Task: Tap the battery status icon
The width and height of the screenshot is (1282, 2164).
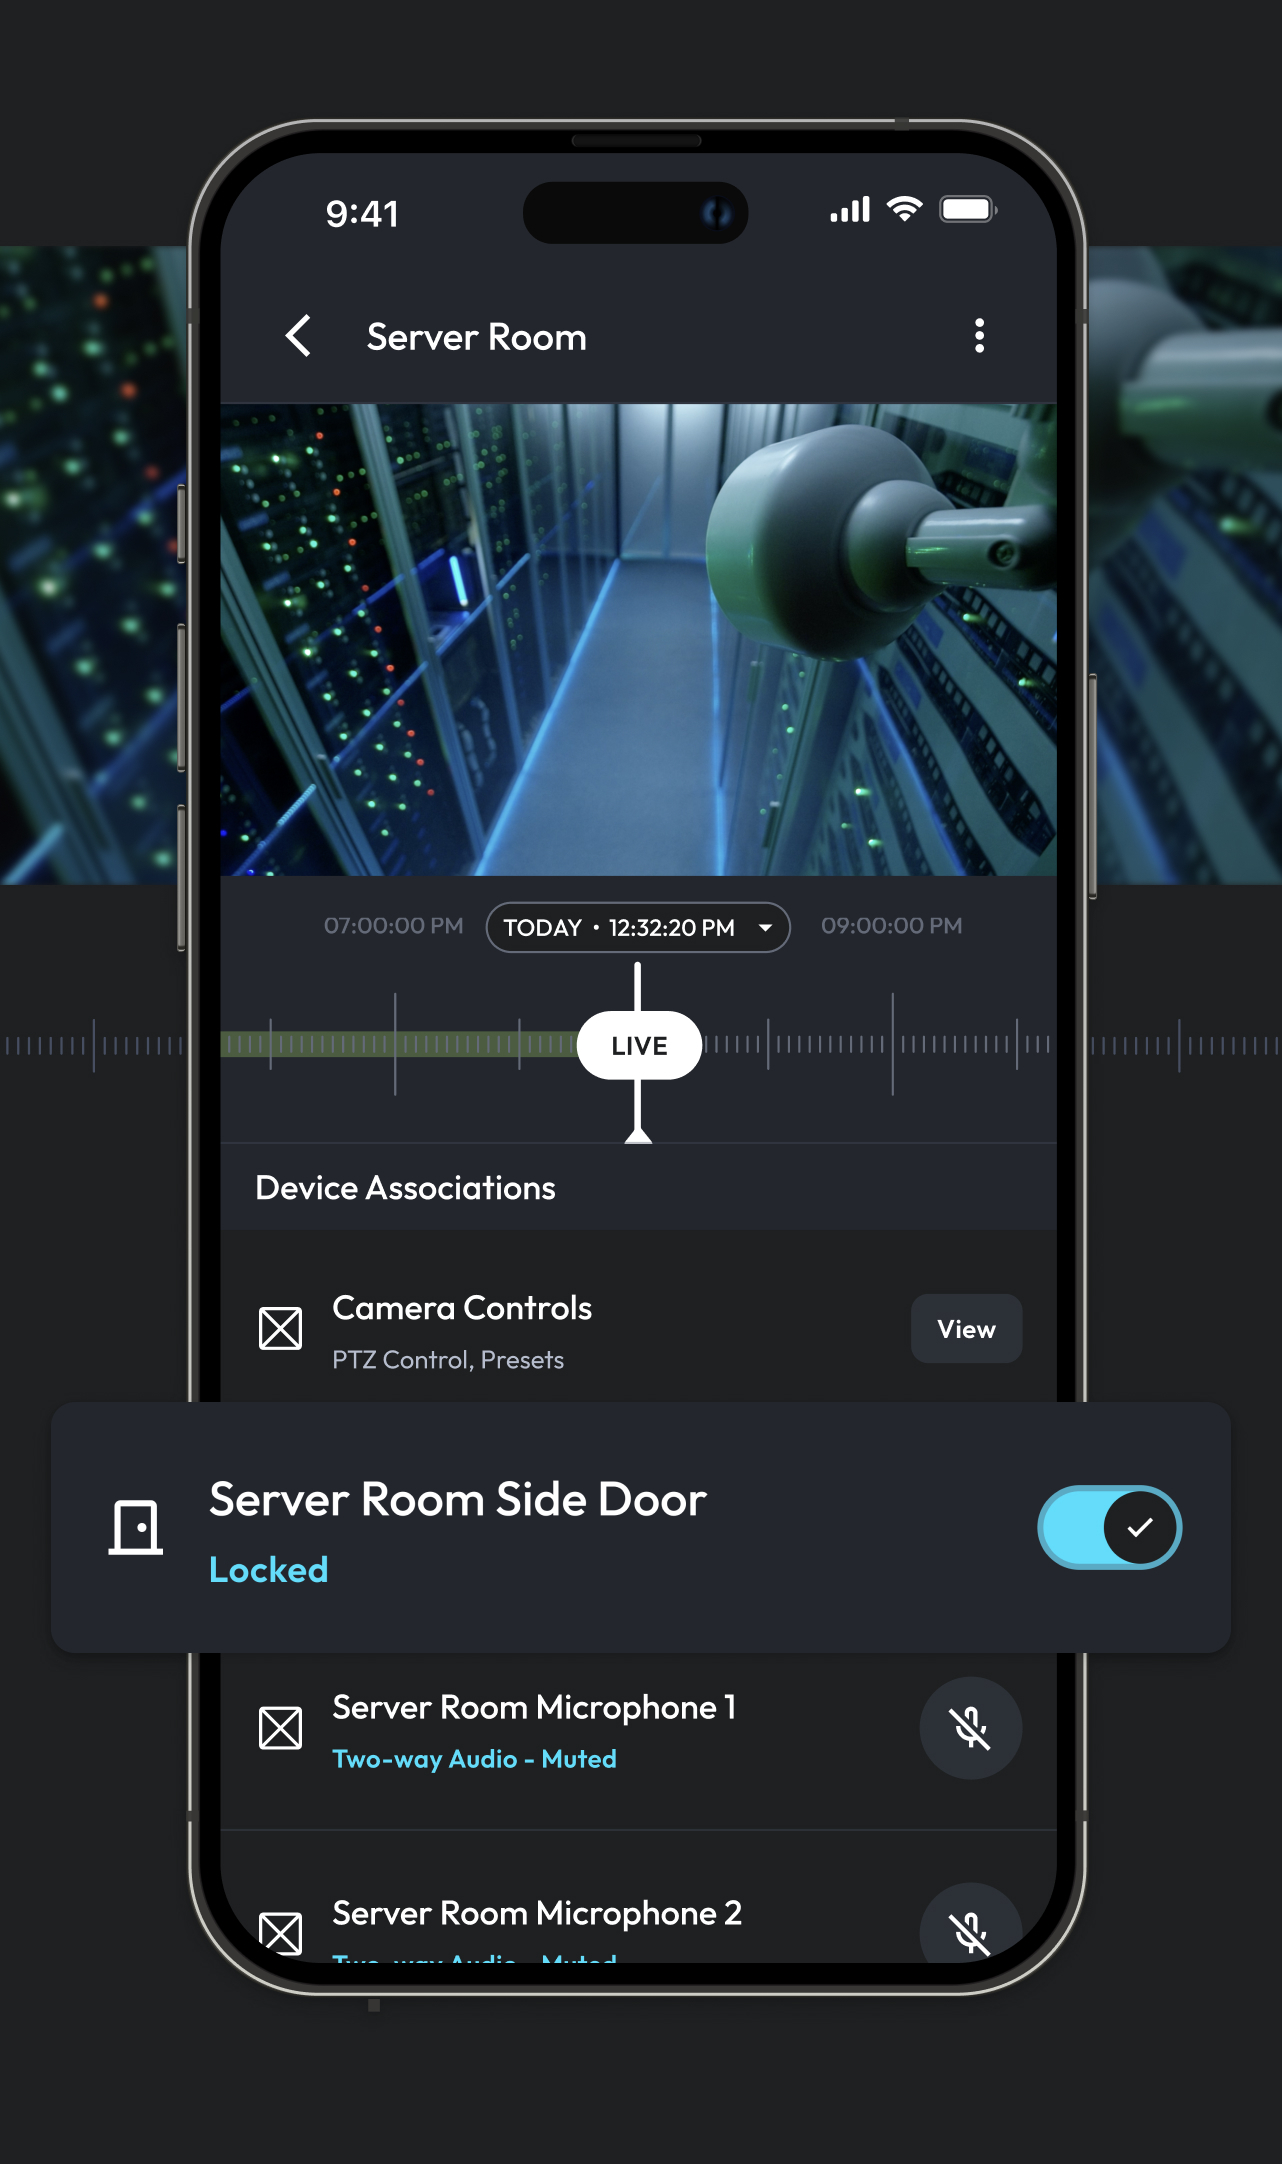Action: pyautogui.click(x=967, y=210)
